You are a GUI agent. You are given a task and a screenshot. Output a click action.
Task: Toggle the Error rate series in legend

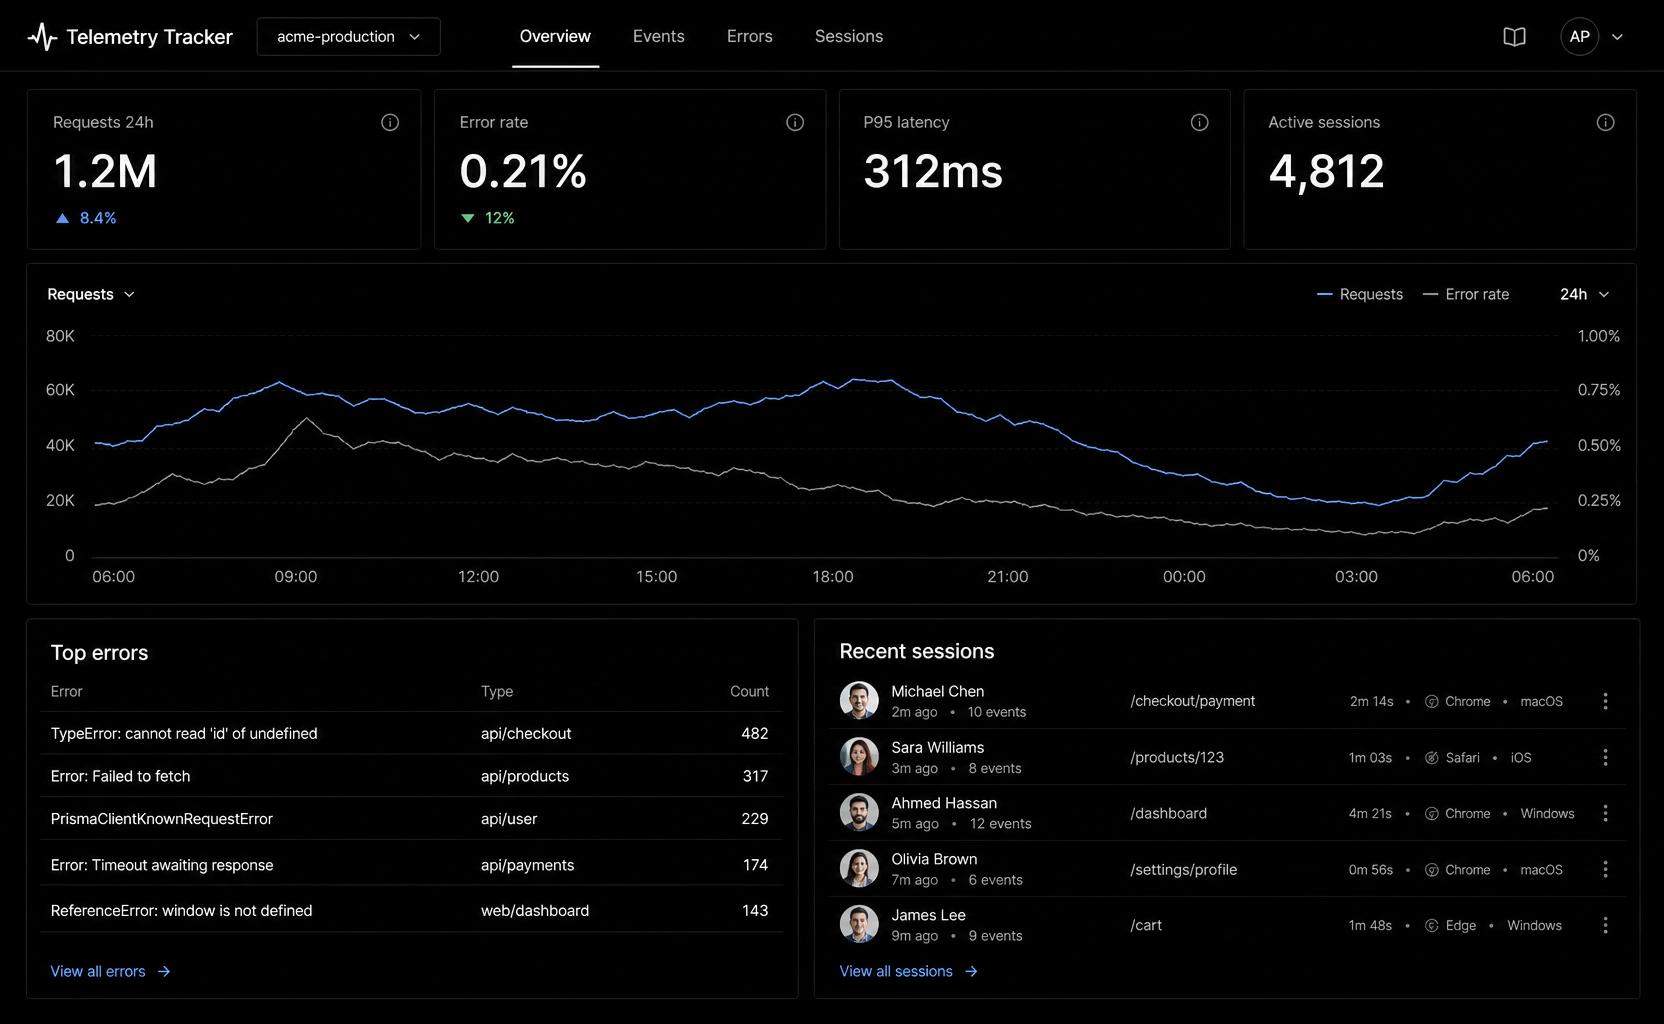pos(1466,294)
